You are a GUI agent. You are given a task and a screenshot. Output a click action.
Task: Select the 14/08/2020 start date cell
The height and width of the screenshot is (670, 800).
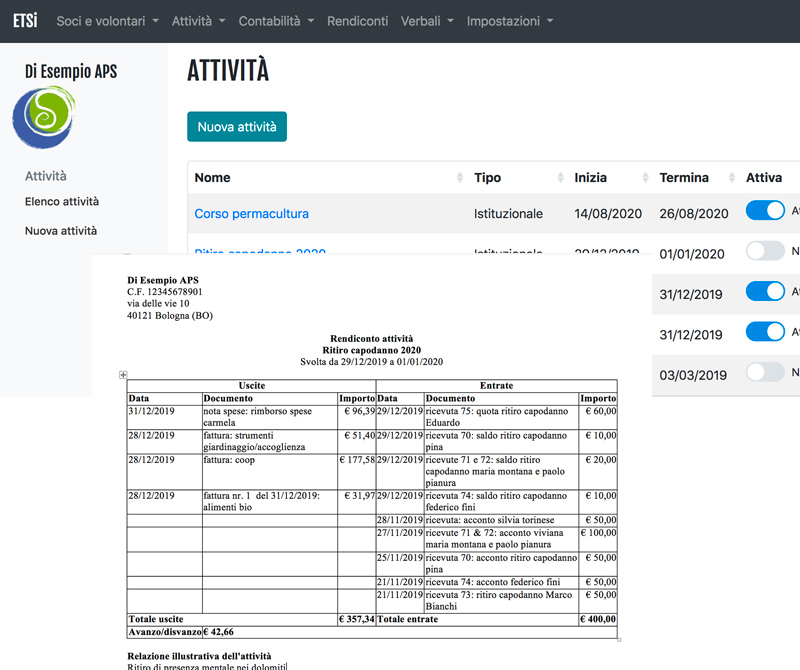[x=608, y=214]
